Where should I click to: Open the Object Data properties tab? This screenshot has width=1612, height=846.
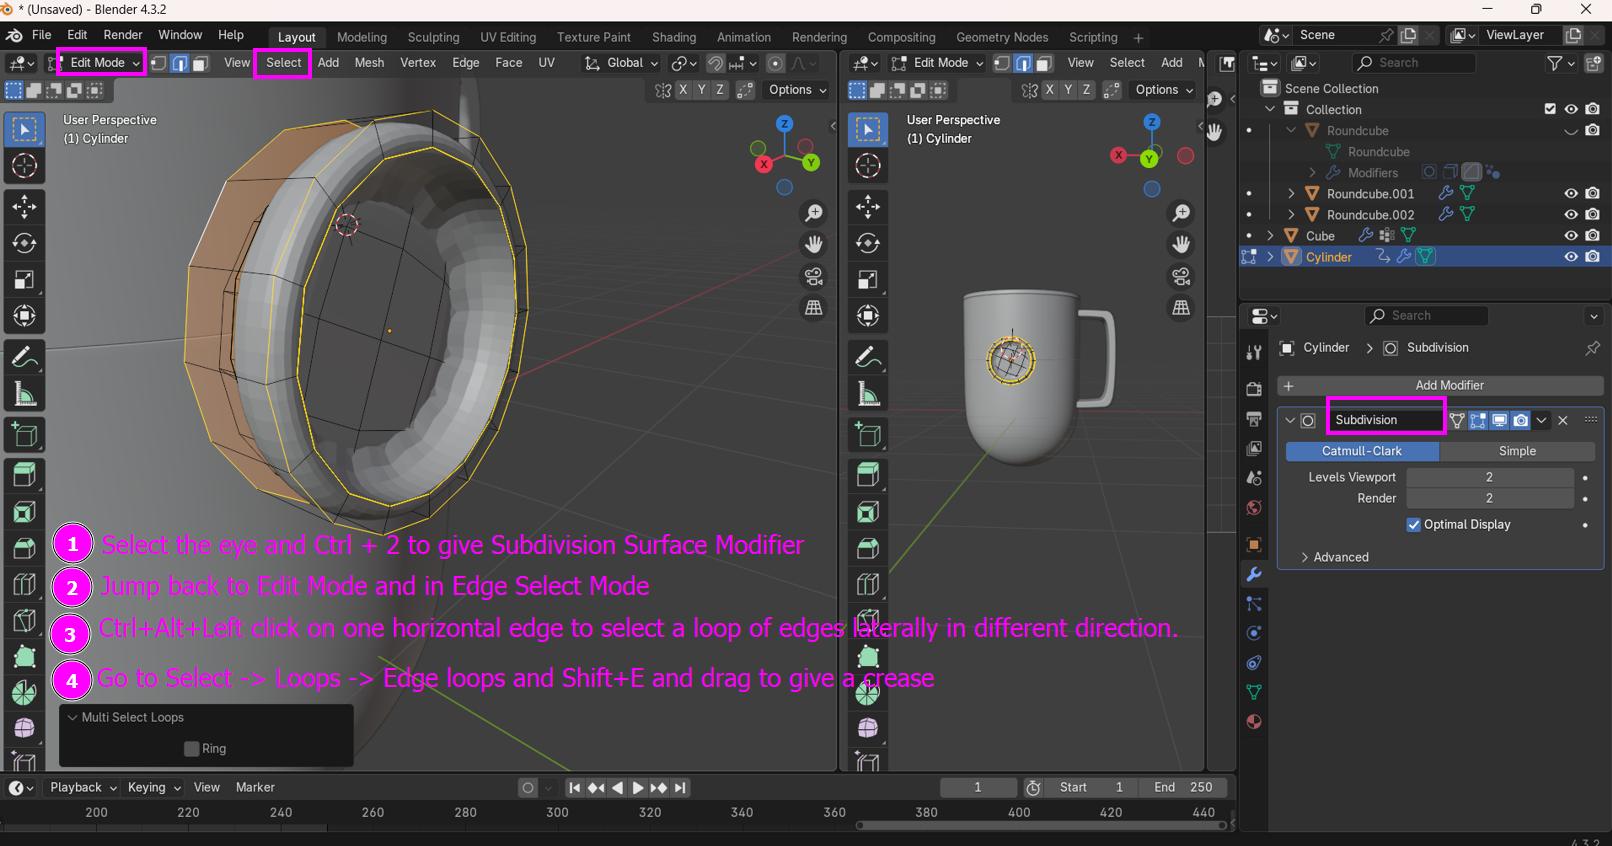tap(1254, 692)
